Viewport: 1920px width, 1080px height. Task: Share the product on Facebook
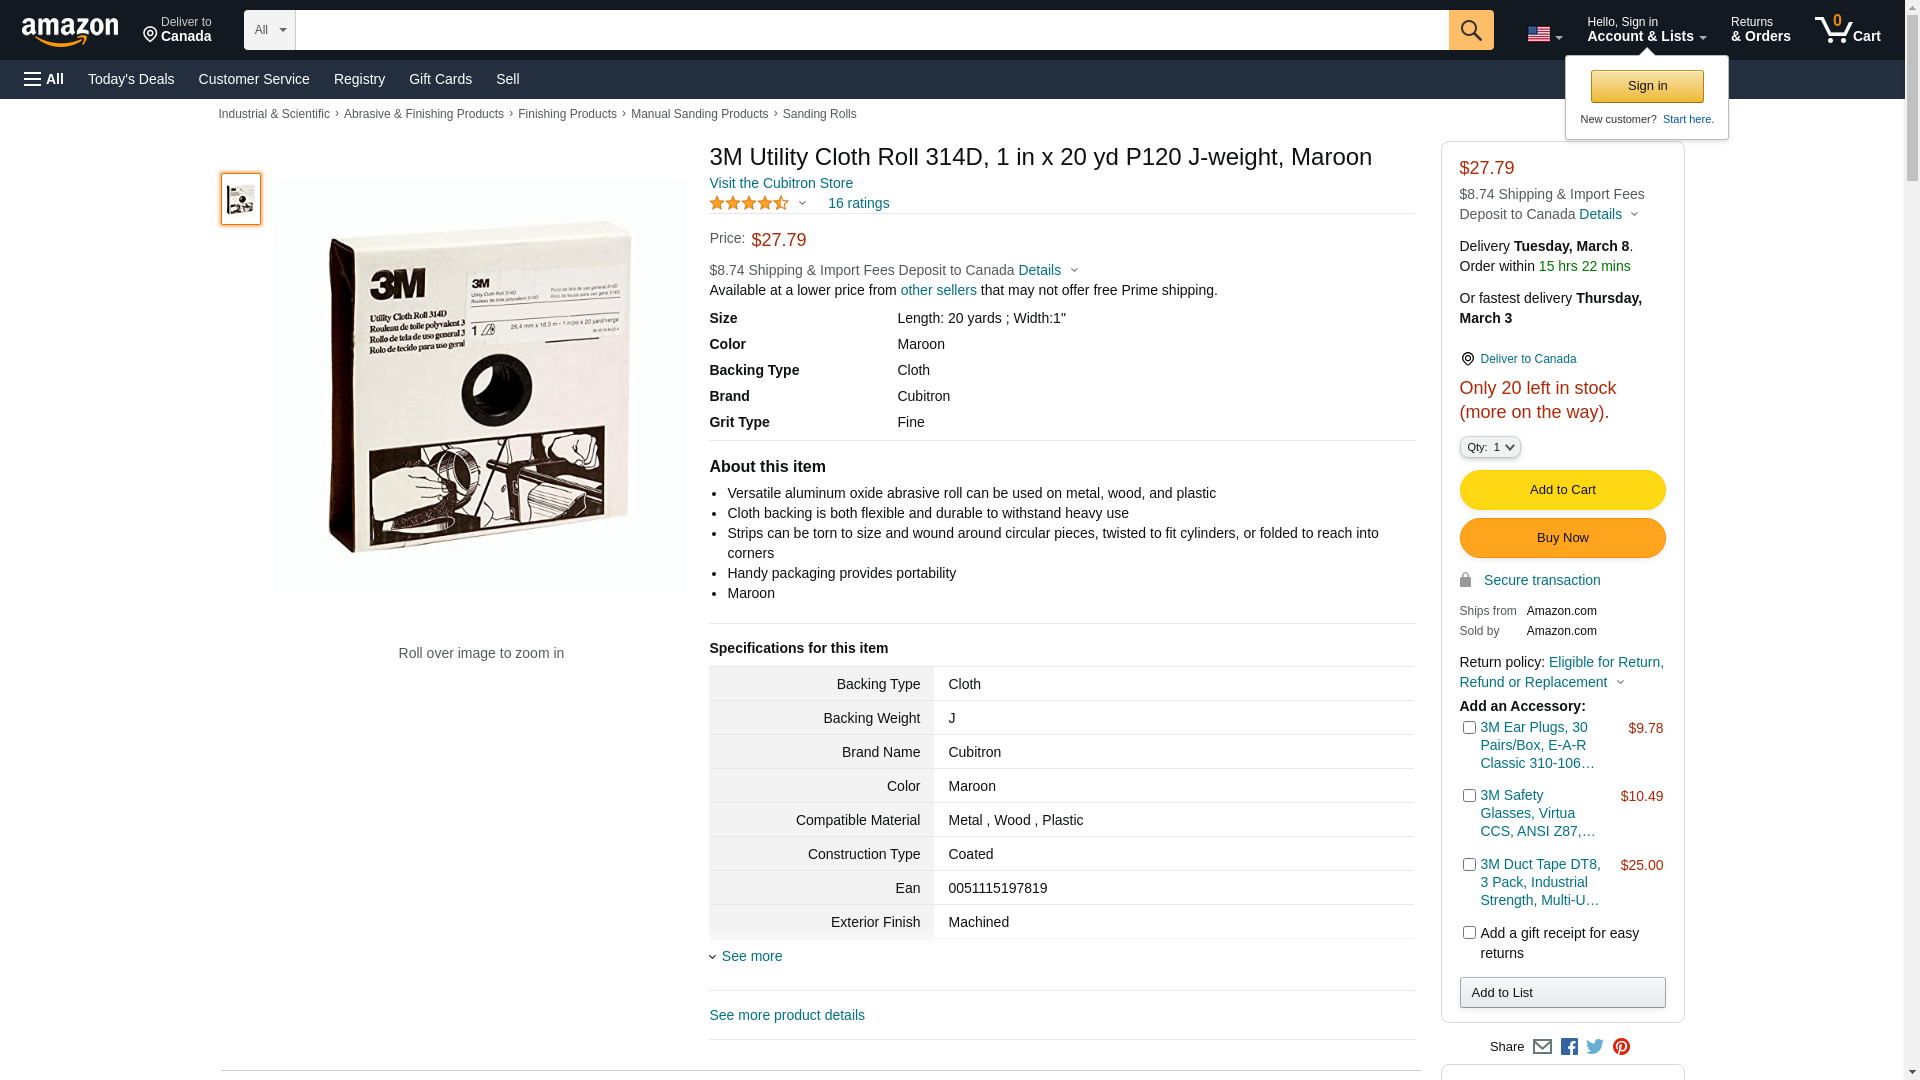[x=1569, y=1047]
